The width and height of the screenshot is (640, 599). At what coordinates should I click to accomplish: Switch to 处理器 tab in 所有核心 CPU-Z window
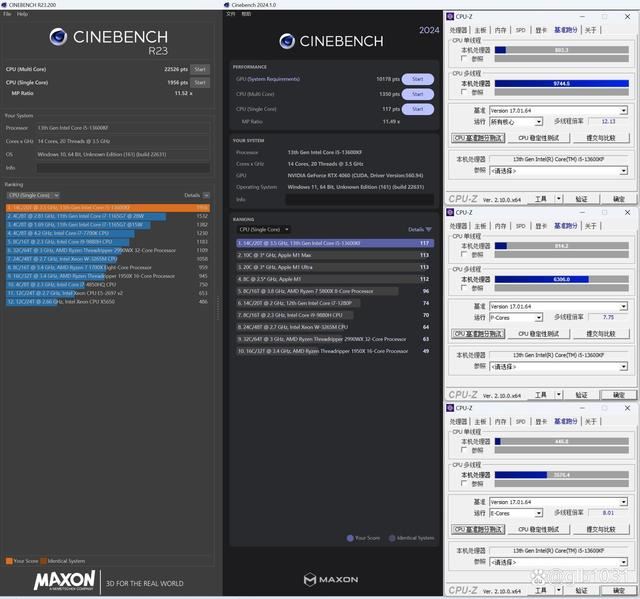tap(458, 30)
